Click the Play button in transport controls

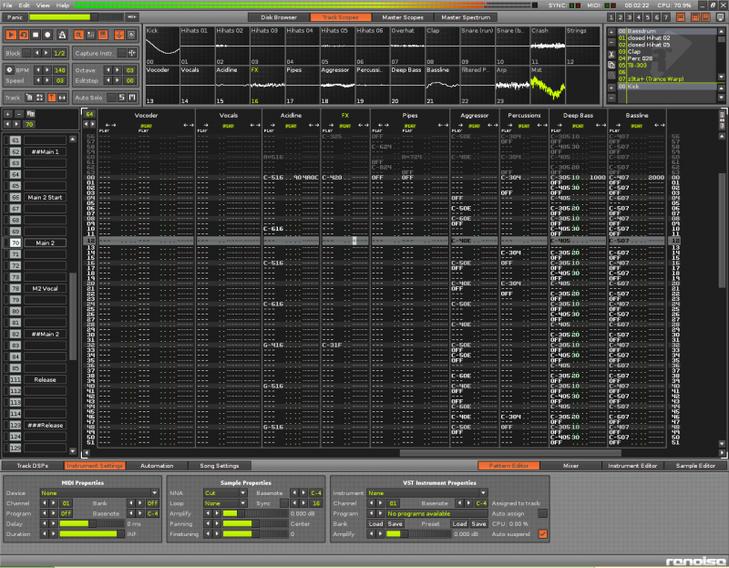tap(11, 33)
